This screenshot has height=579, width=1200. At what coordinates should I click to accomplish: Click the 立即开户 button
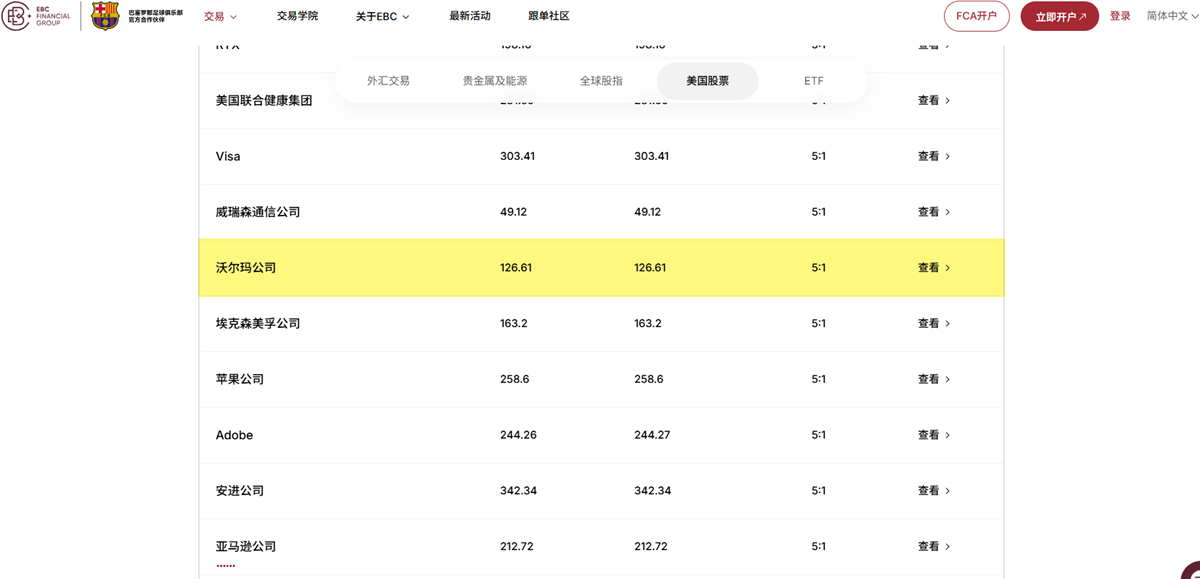point(1059,16)
